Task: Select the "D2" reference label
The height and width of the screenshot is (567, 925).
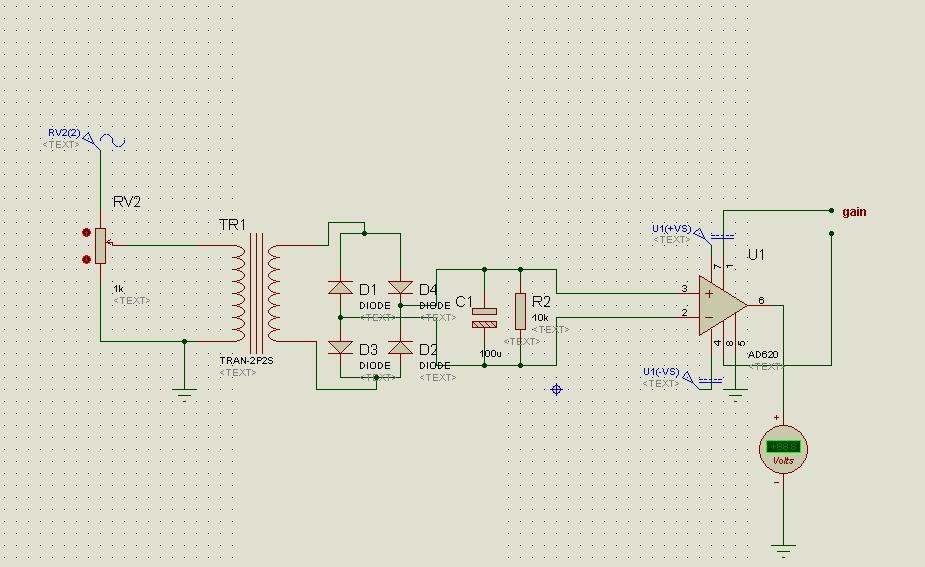Action: (428, 350)
